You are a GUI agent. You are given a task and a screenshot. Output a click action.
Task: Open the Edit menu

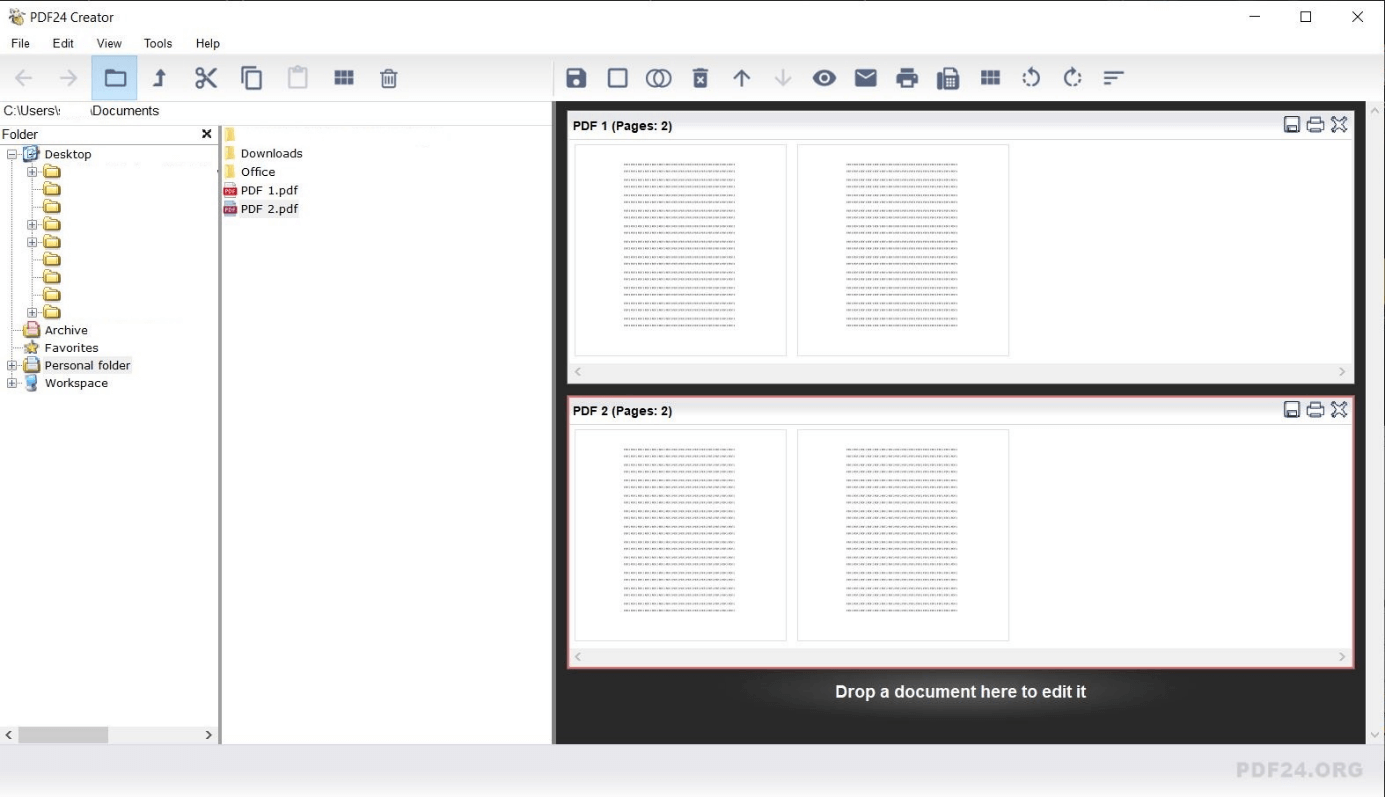[63, 43]
